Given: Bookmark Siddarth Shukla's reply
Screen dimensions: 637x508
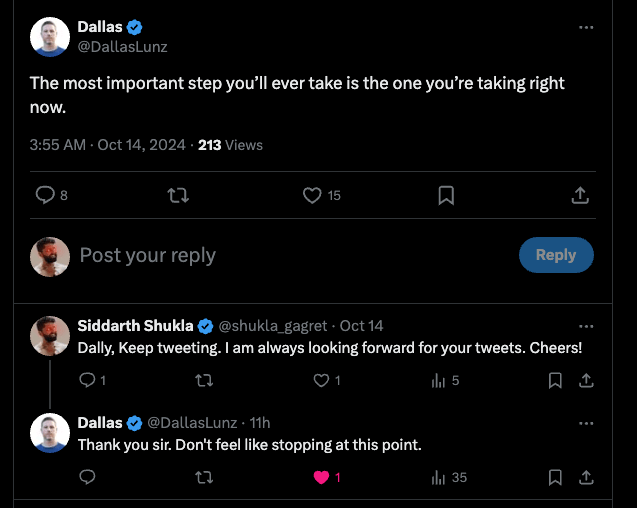Looking at the screenshot, I should tap(556, 380).
